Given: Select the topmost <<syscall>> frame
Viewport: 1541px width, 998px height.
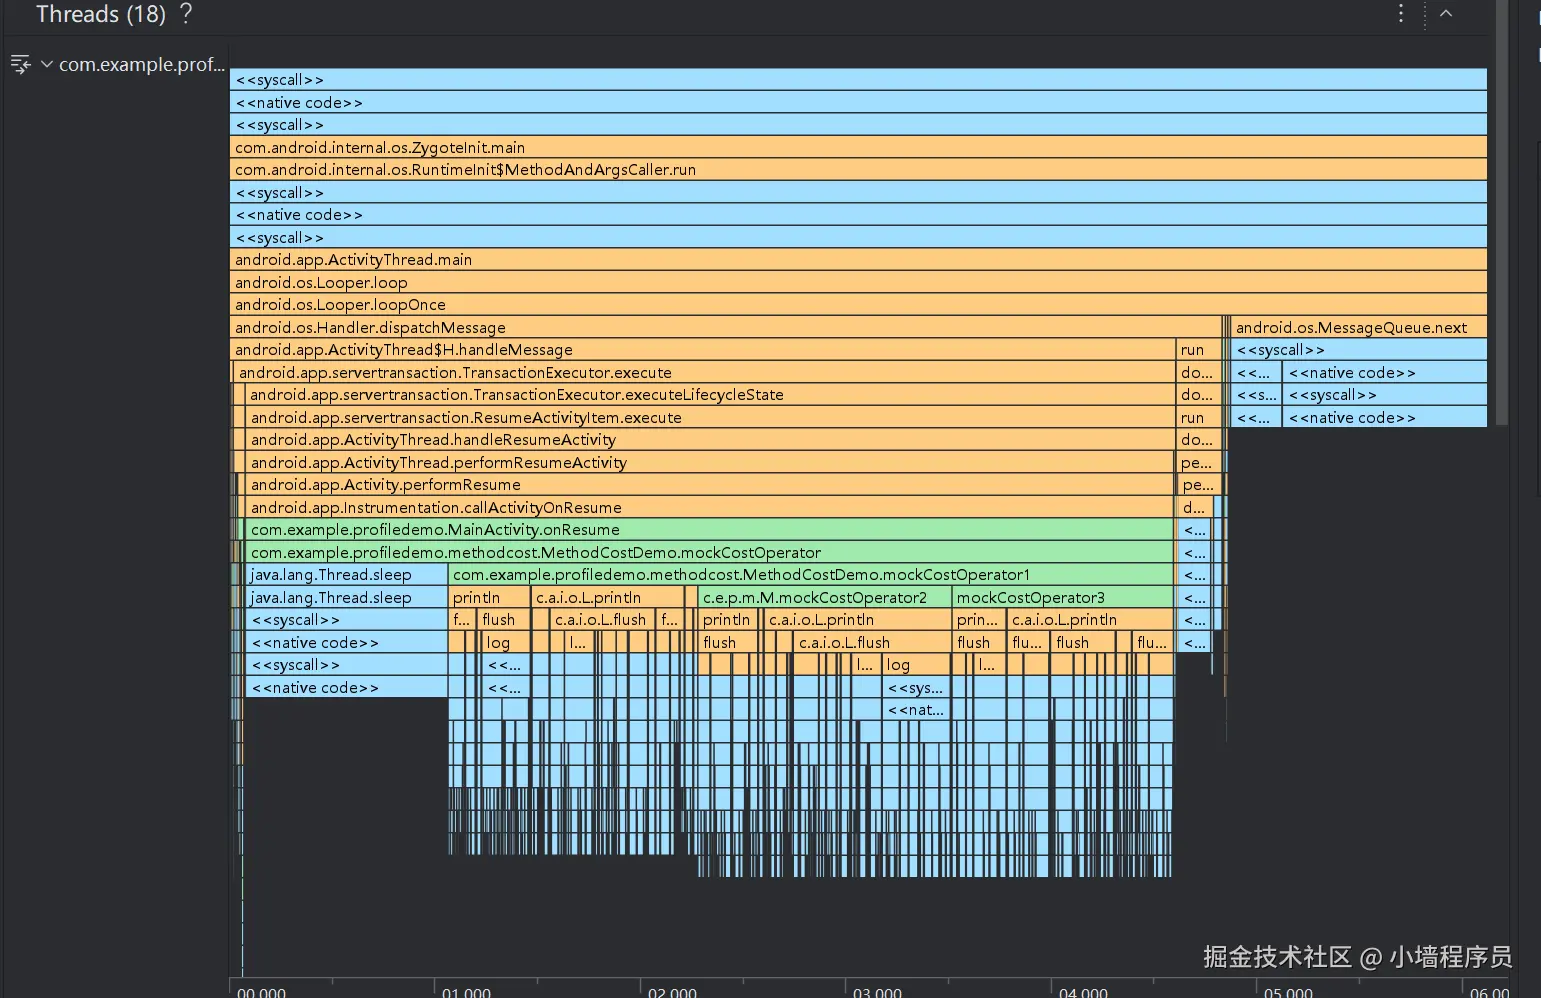Looking at the screenshot, I should pos(858,80).
